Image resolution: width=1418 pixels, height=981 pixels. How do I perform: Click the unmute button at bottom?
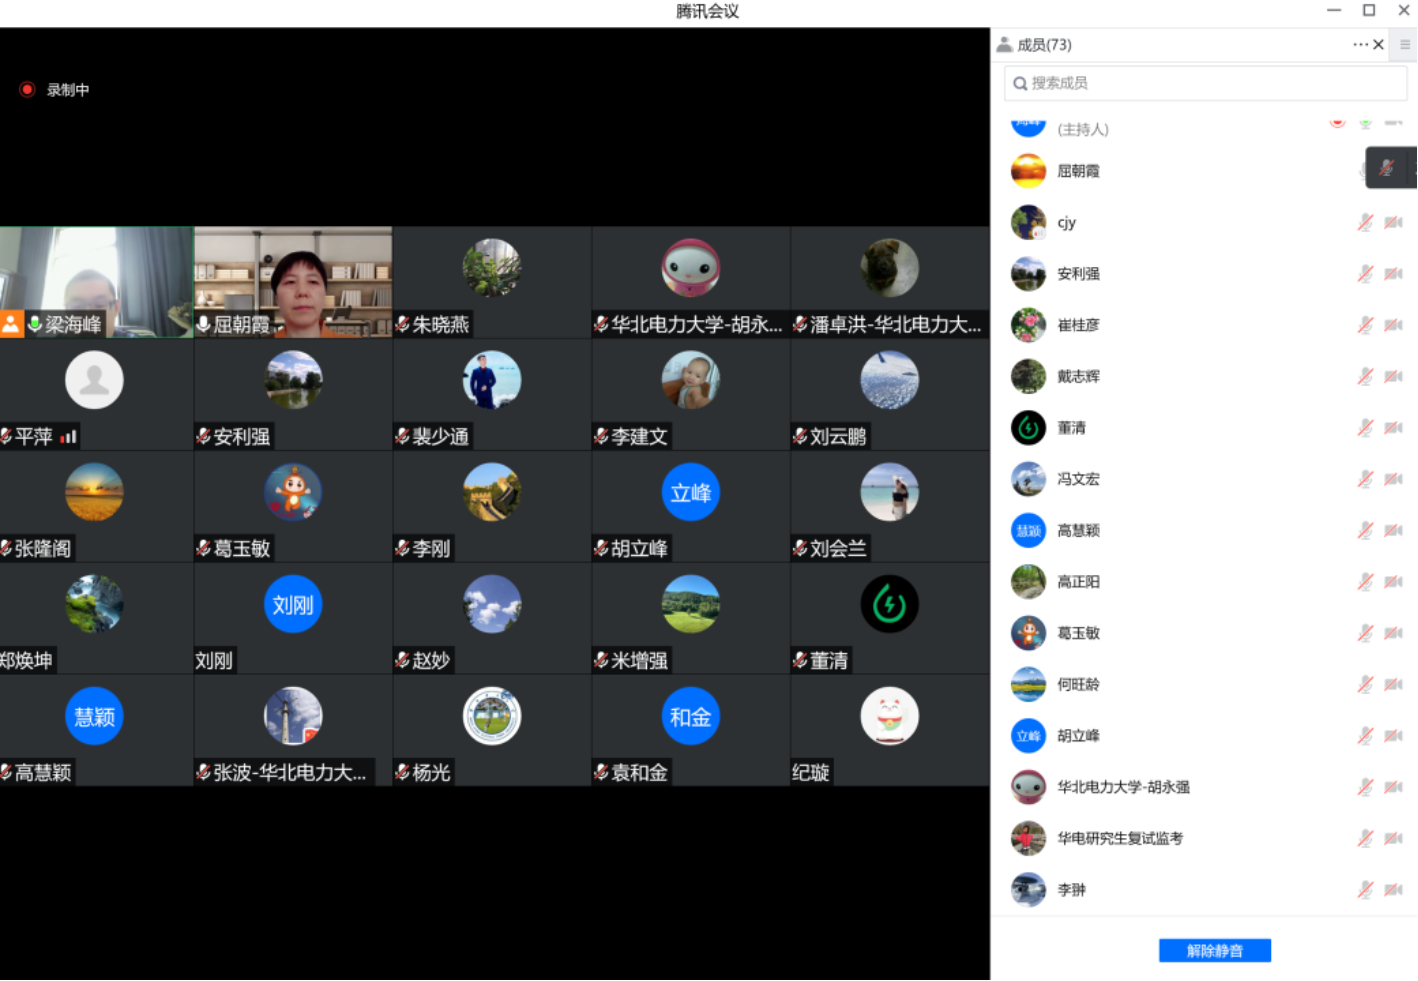point(1214,950)
